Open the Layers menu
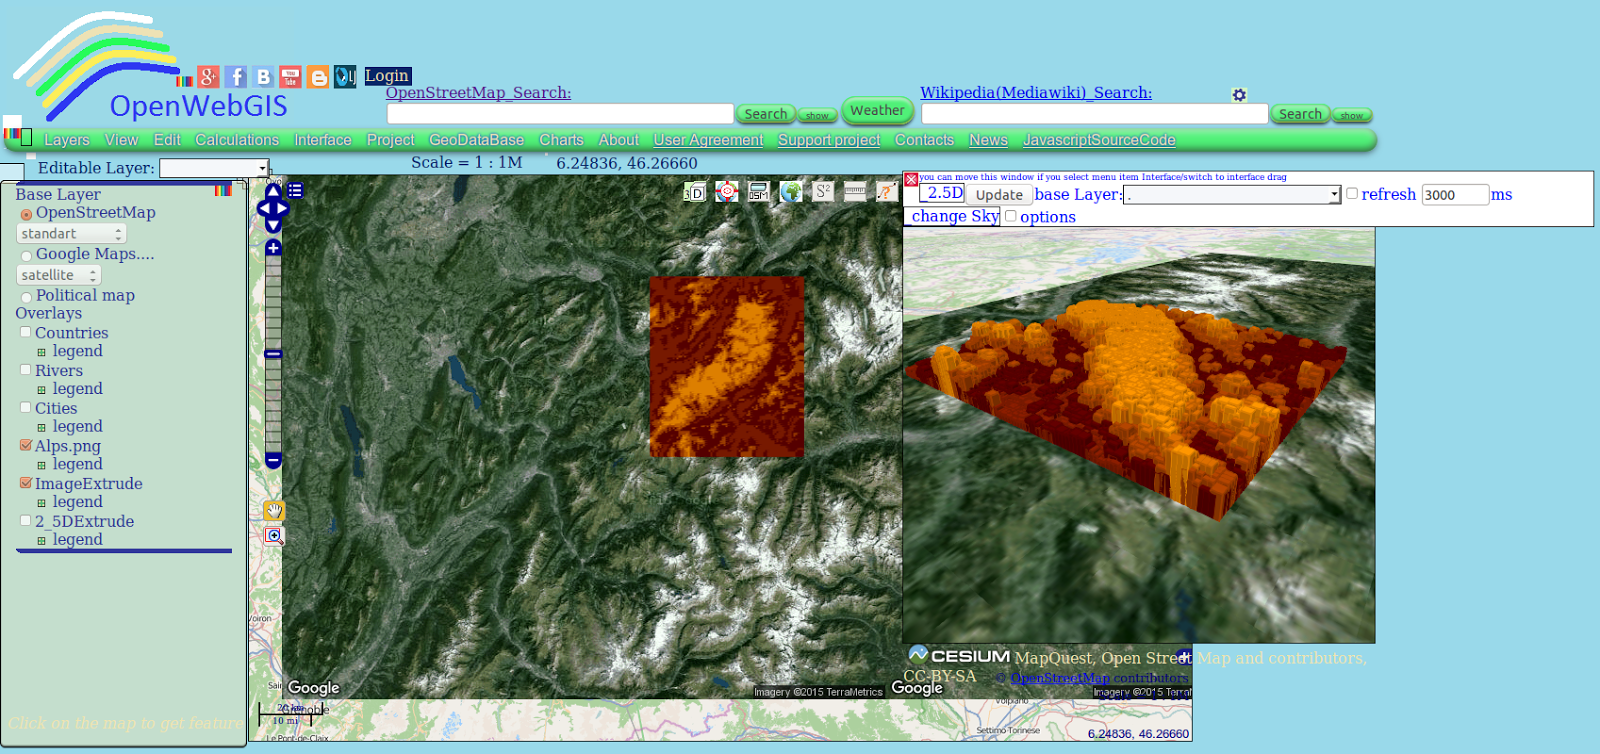1600x754 pixels. tap(67, 140)
